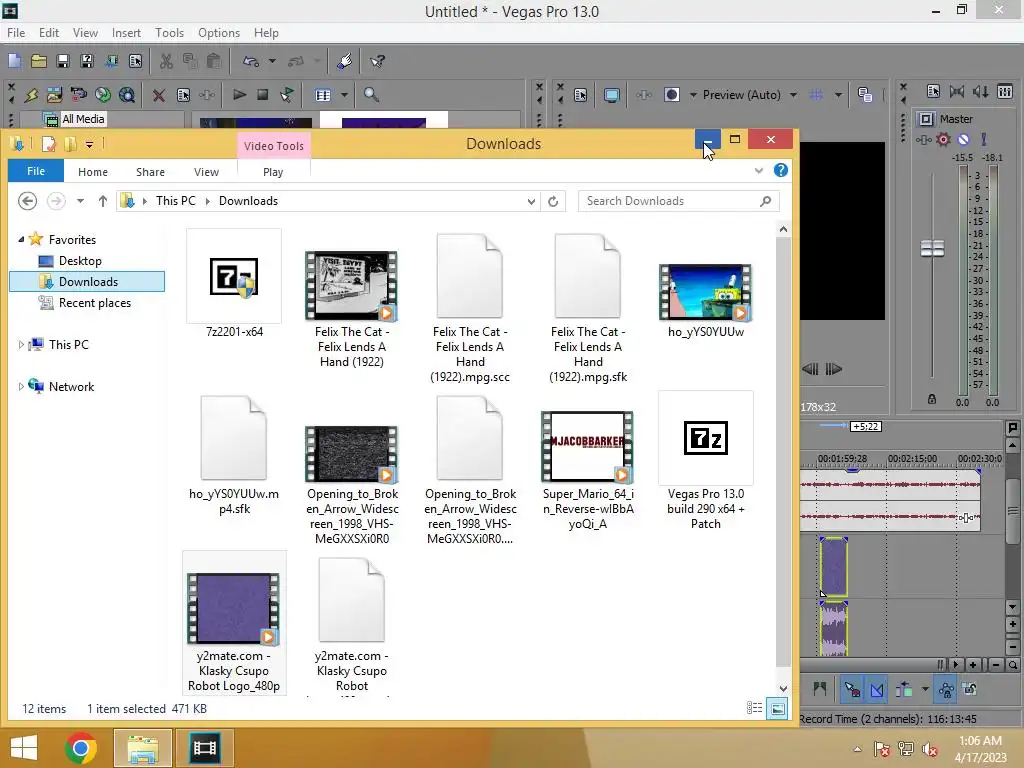Toggle Split Screen View in preview toolbar
1024x768 pixels.
pyautogui.click(x=671, y=95)
